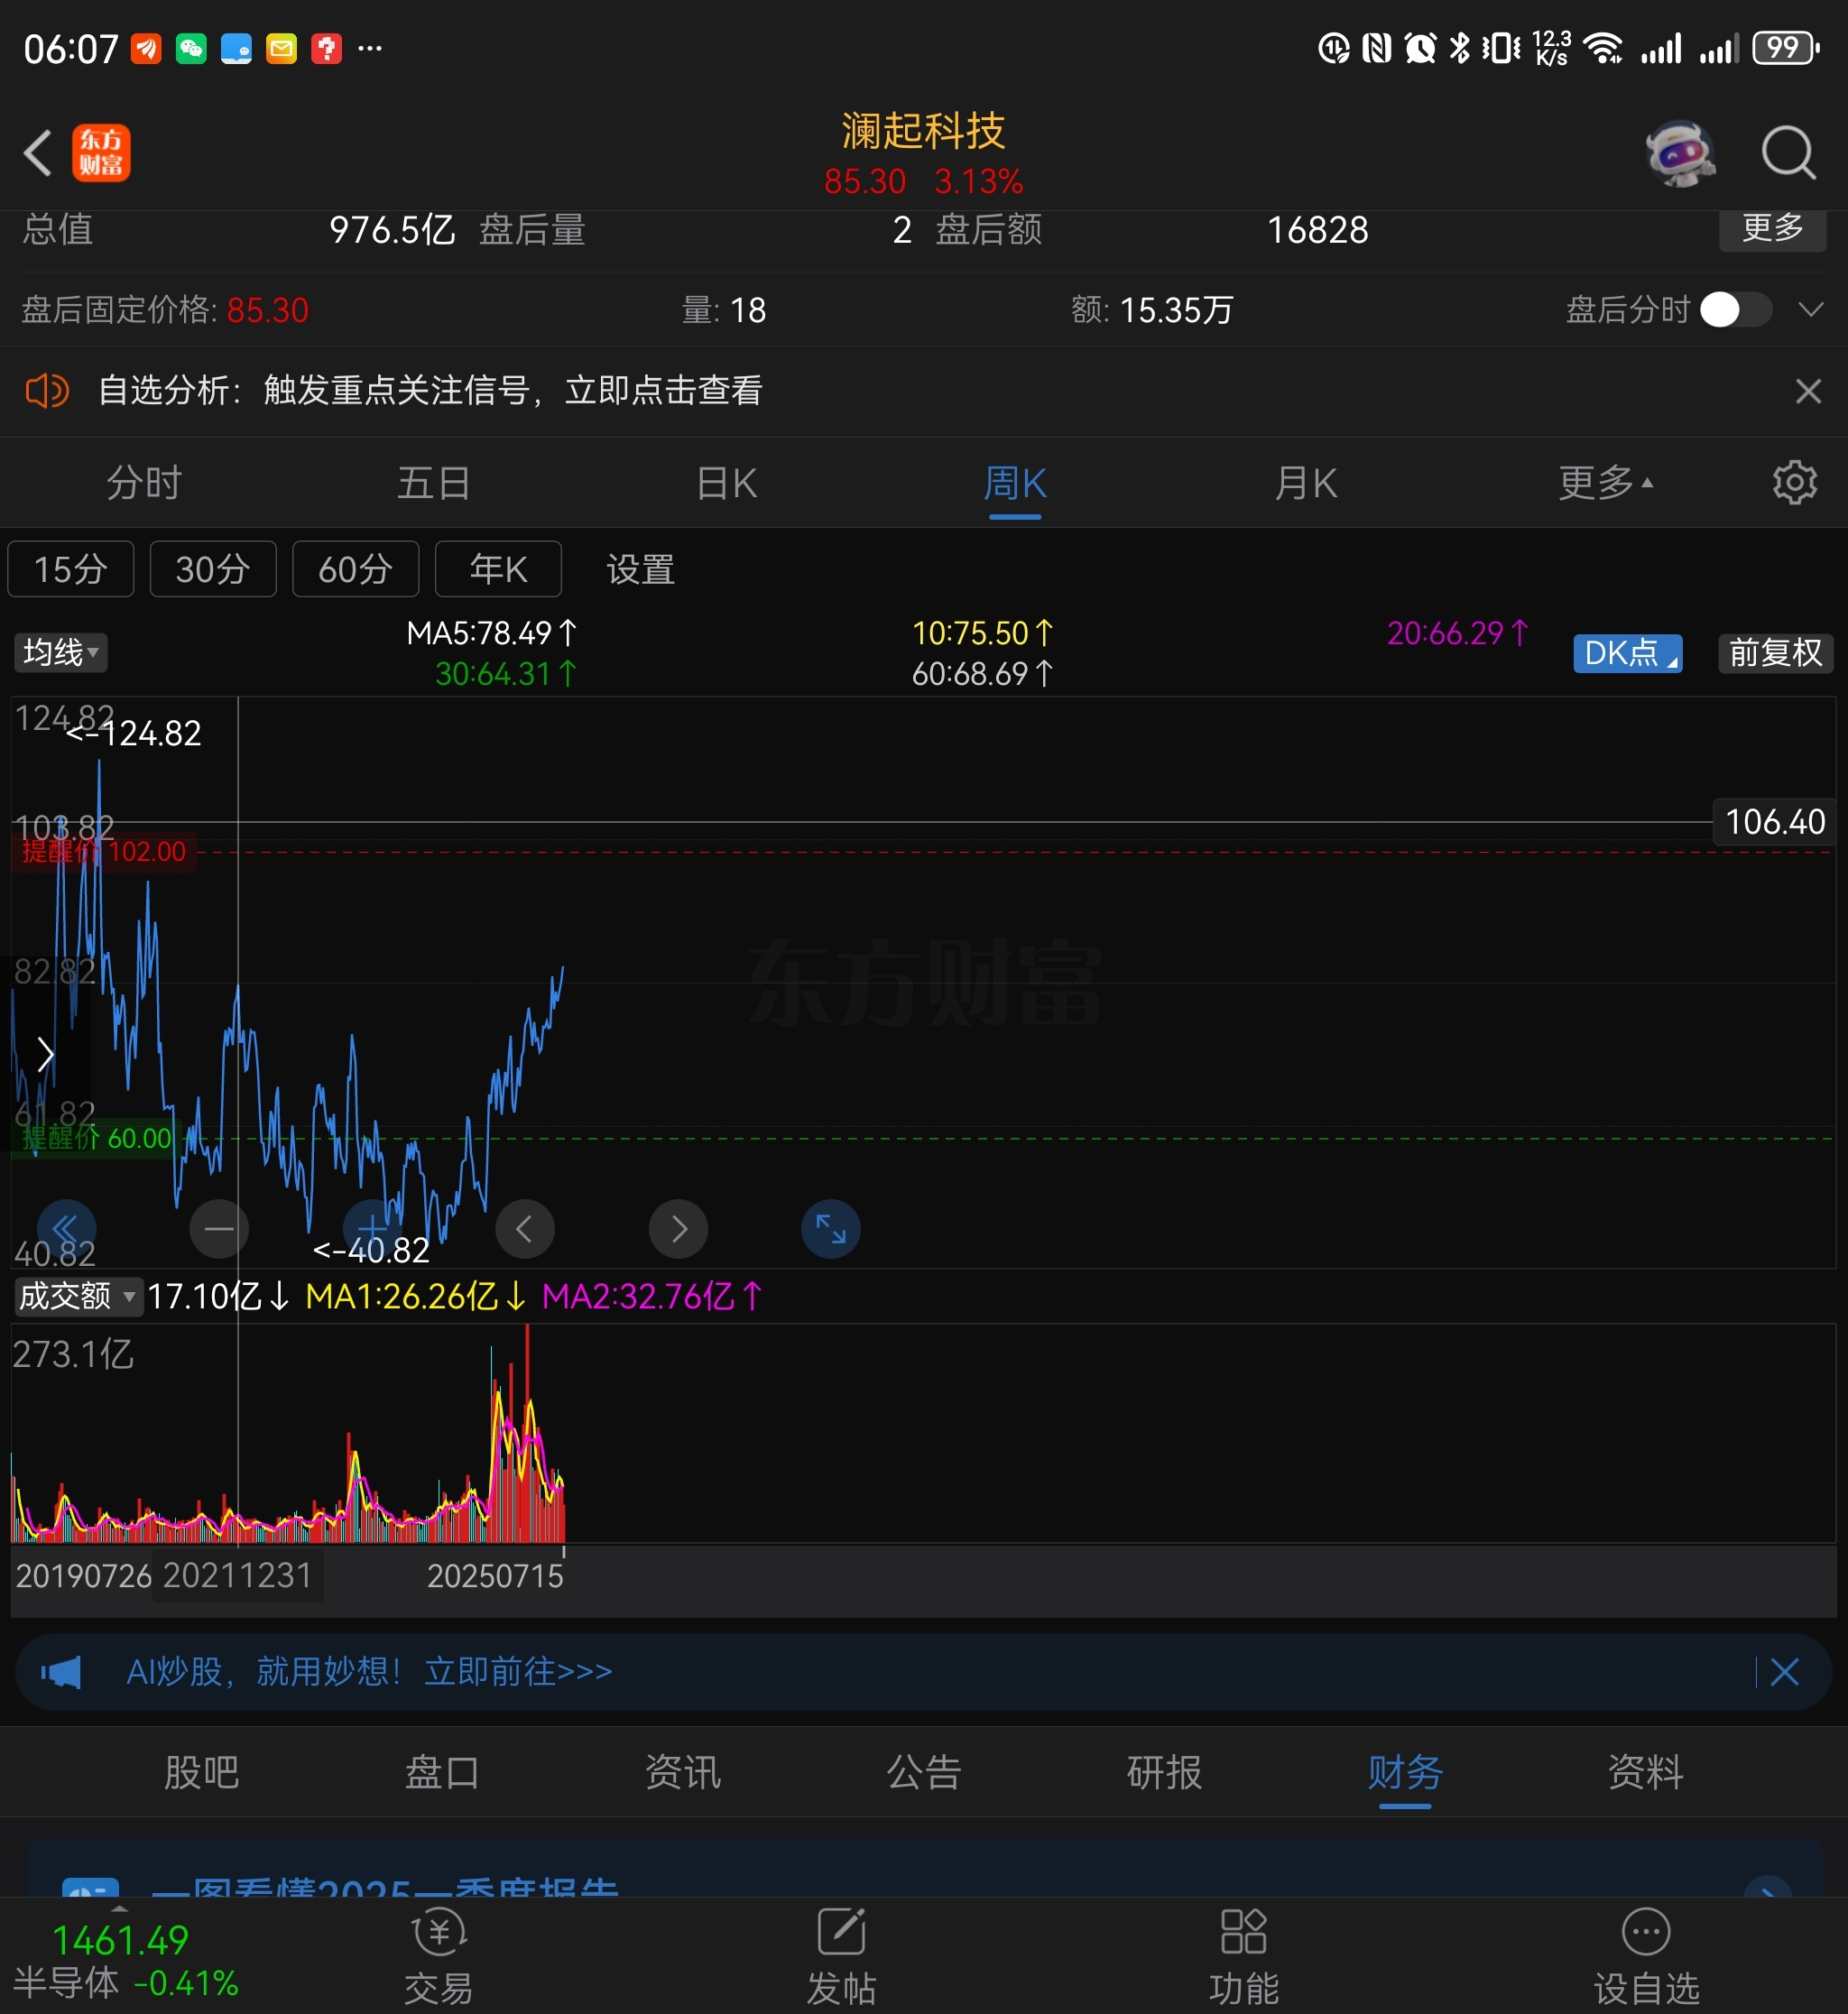Tap the 澜起科技 stock title
This screenshot has width=1848, height=2014.
tap(923, 131)
